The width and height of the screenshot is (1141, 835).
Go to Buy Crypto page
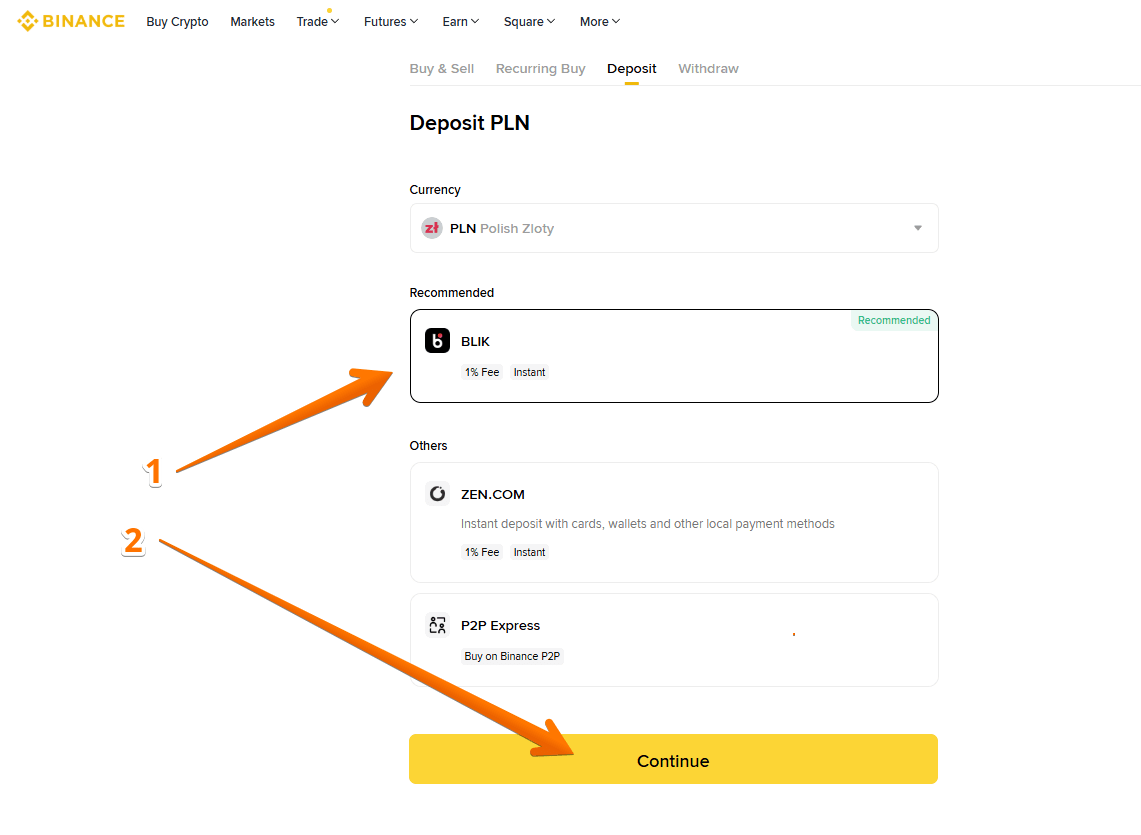tap(177, 22)
